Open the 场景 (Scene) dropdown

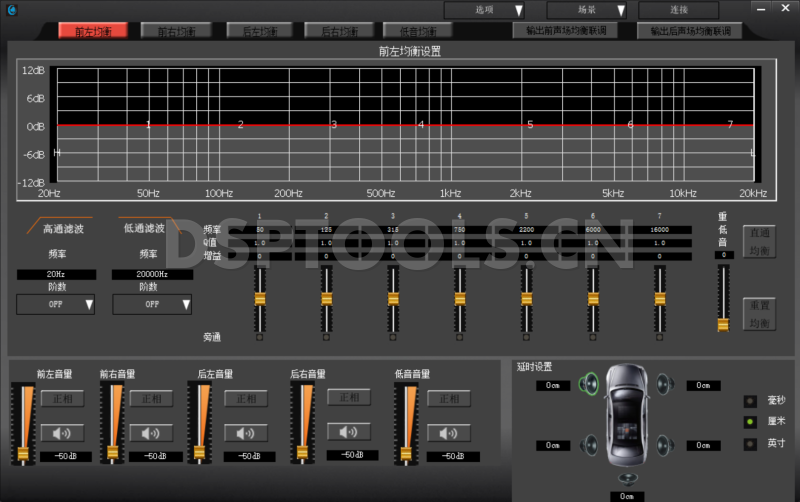click(587, 10)
